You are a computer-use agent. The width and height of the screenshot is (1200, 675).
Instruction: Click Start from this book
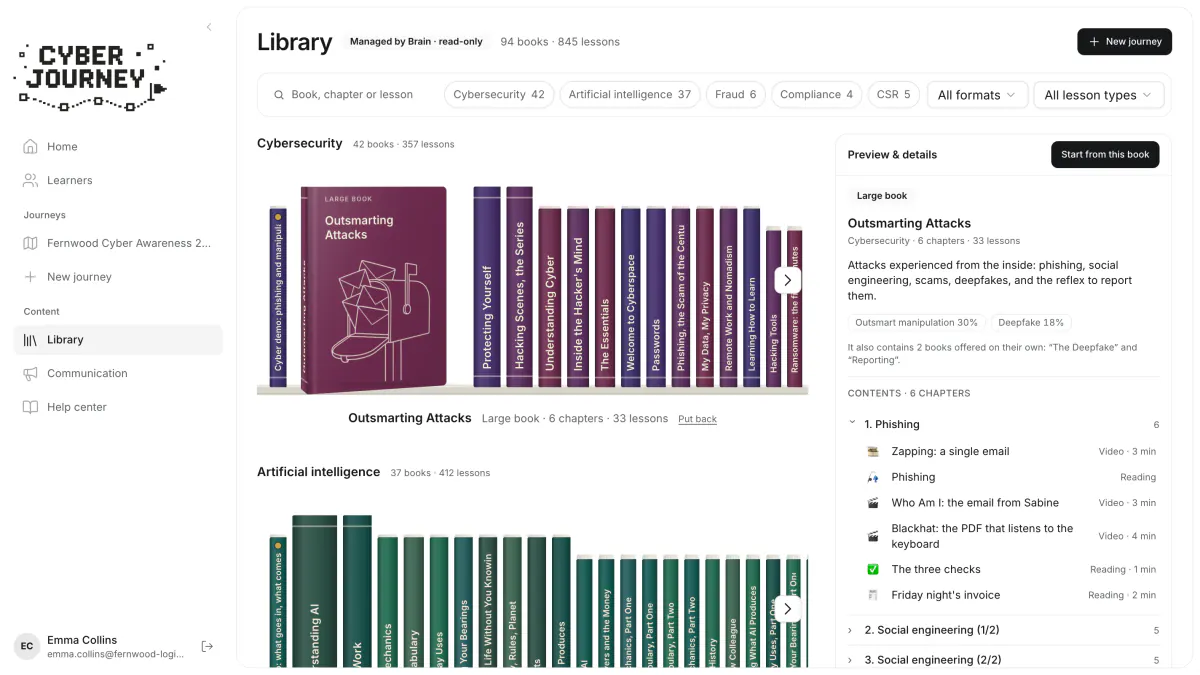point(1105,155)
